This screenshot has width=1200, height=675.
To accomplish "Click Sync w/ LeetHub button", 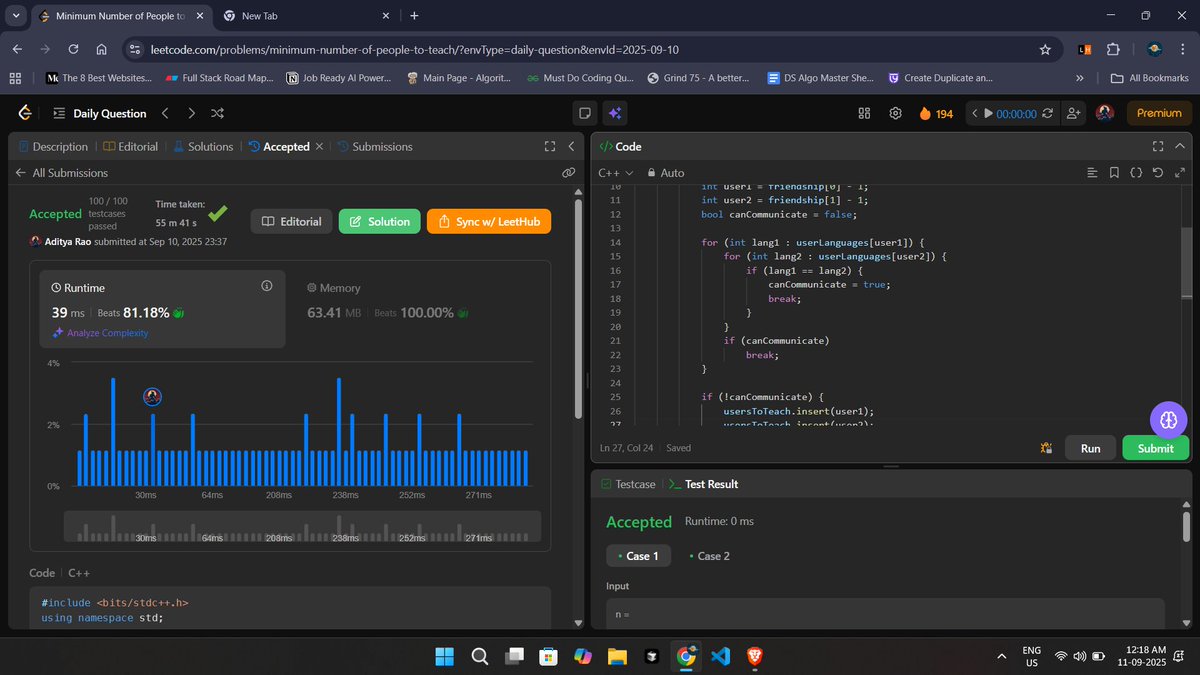I will 489,221.
